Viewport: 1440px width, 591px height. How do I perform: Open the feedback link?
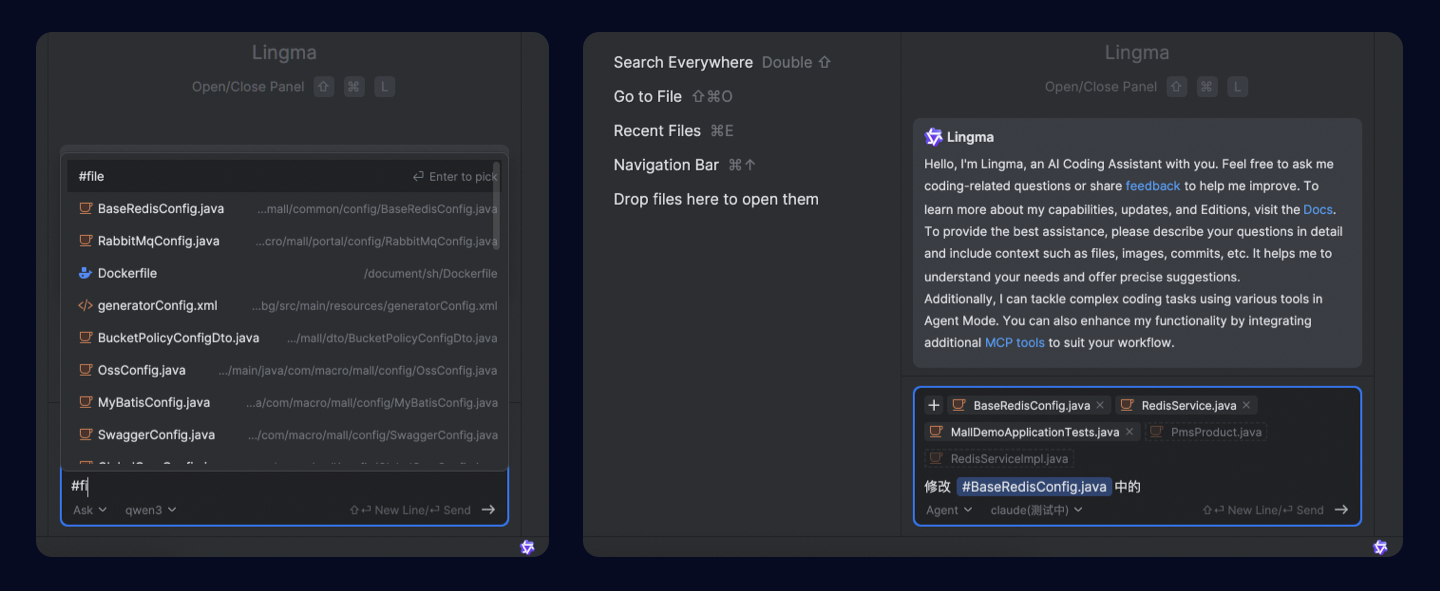click(x=1153, y=186)
